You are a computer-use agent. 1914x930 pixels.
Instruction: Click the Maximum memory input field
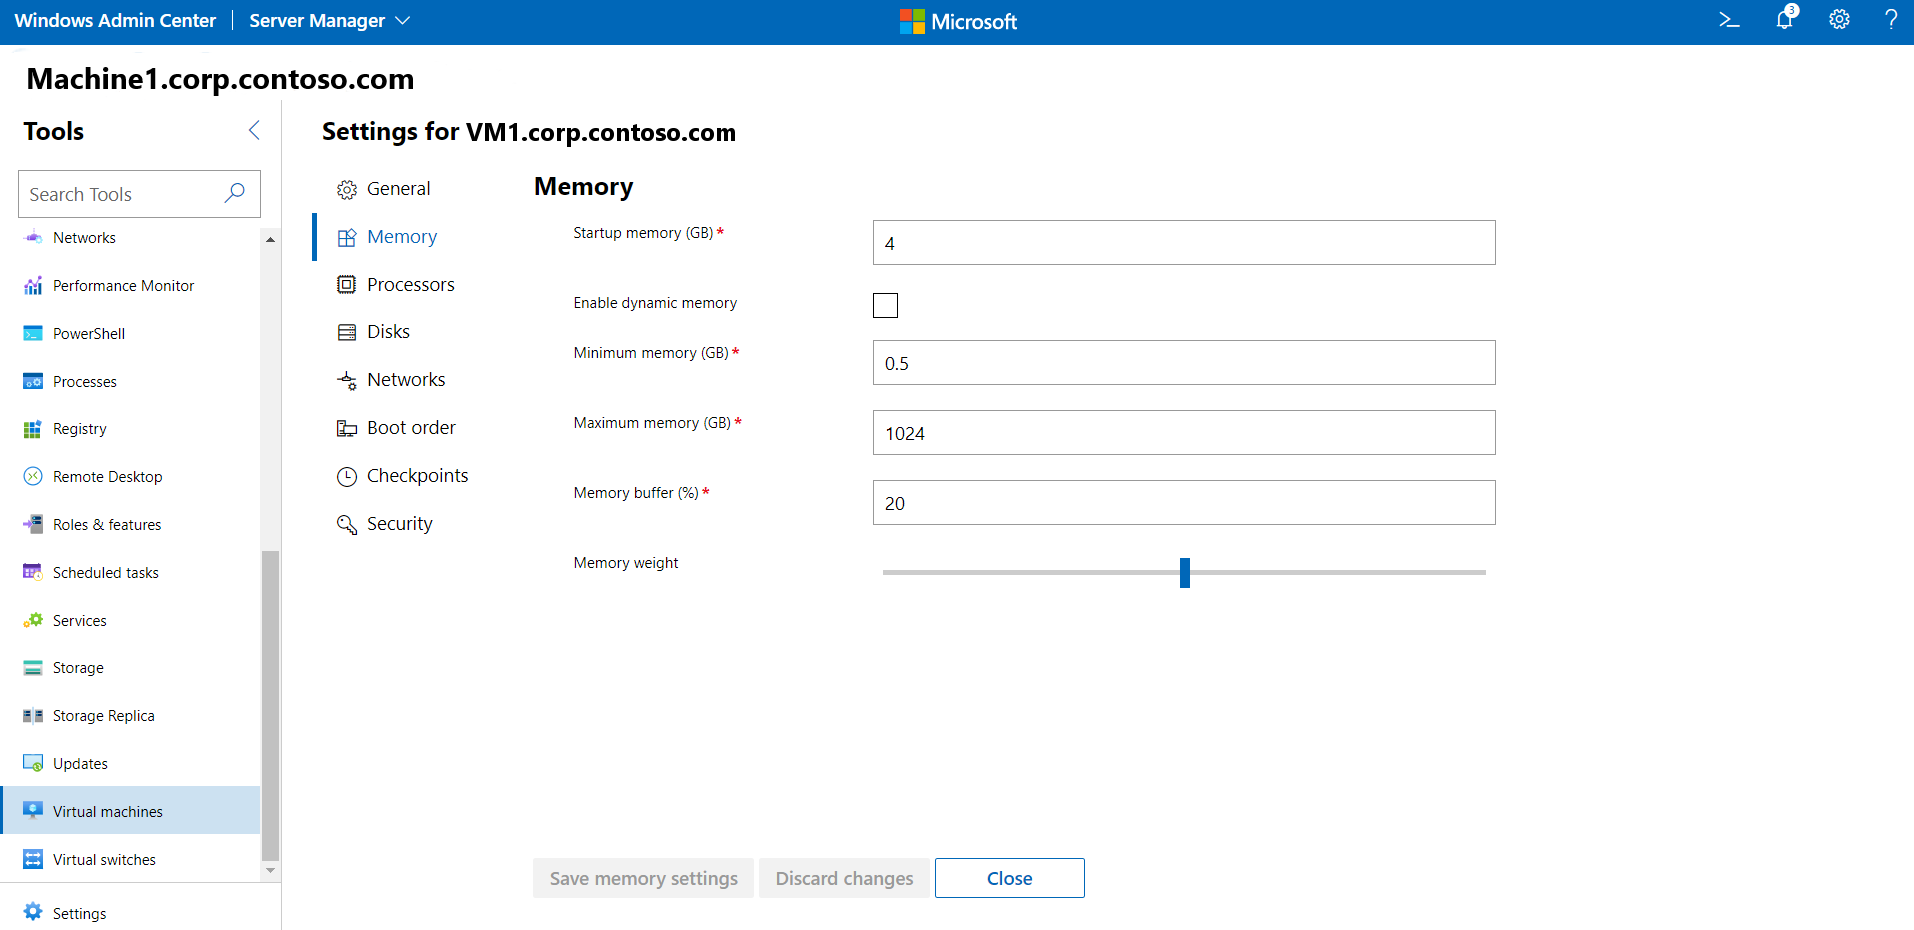(1183, 432)
